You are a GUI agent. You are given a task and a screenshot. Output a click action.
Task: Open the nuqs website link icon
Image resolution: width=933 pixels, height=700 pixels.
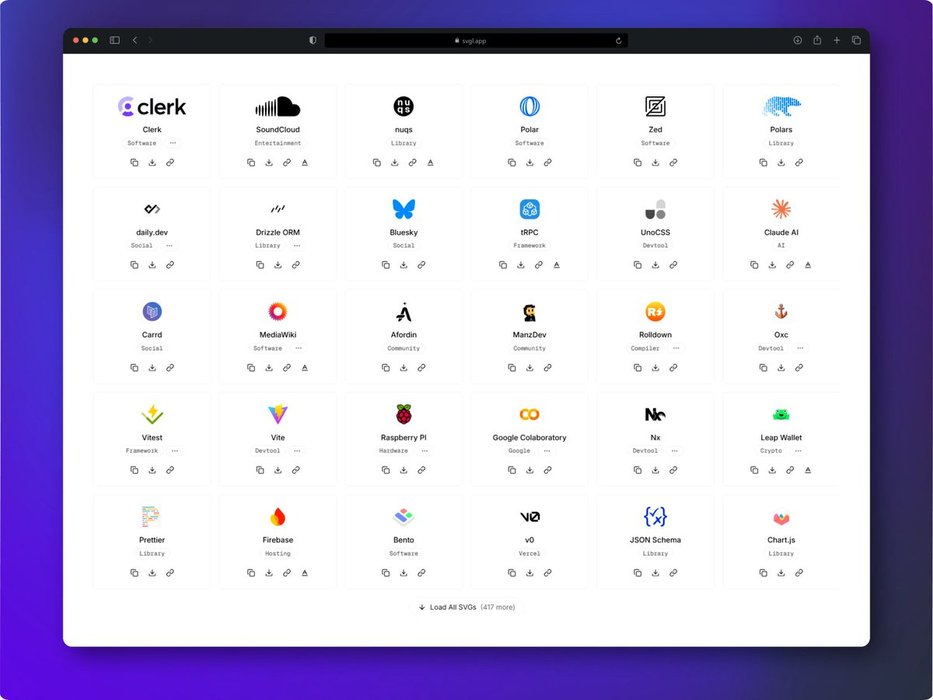(412, 162)
